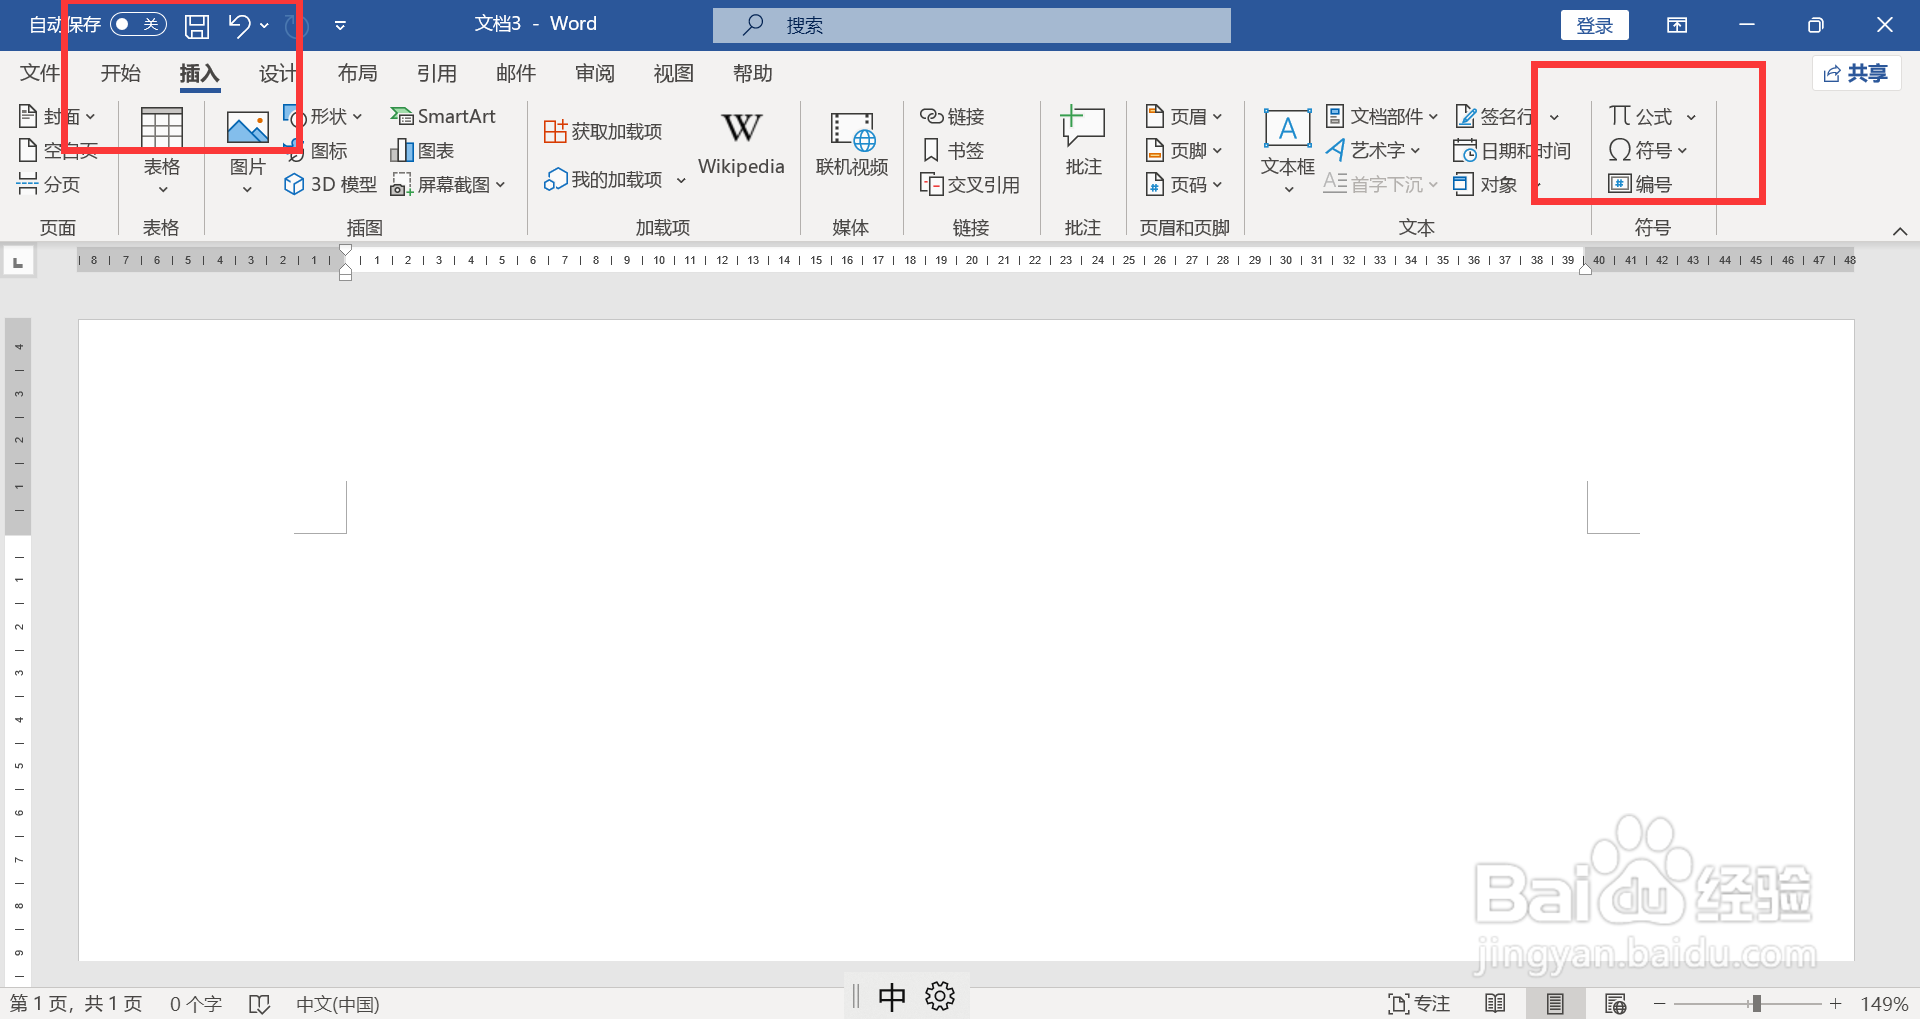Click the word count 0 个字

(196, 1003)
